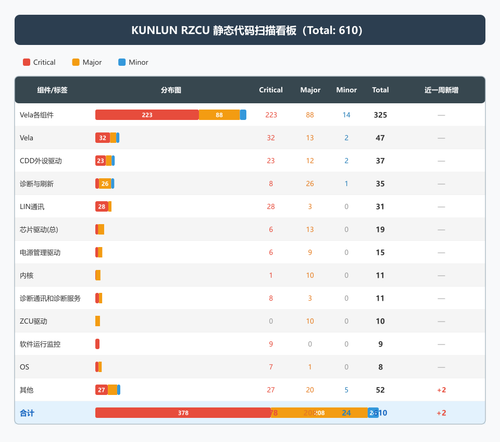The image size is (500, 442).
Task: Click the orange 88 bar segment
Action: tap(219, 115)
